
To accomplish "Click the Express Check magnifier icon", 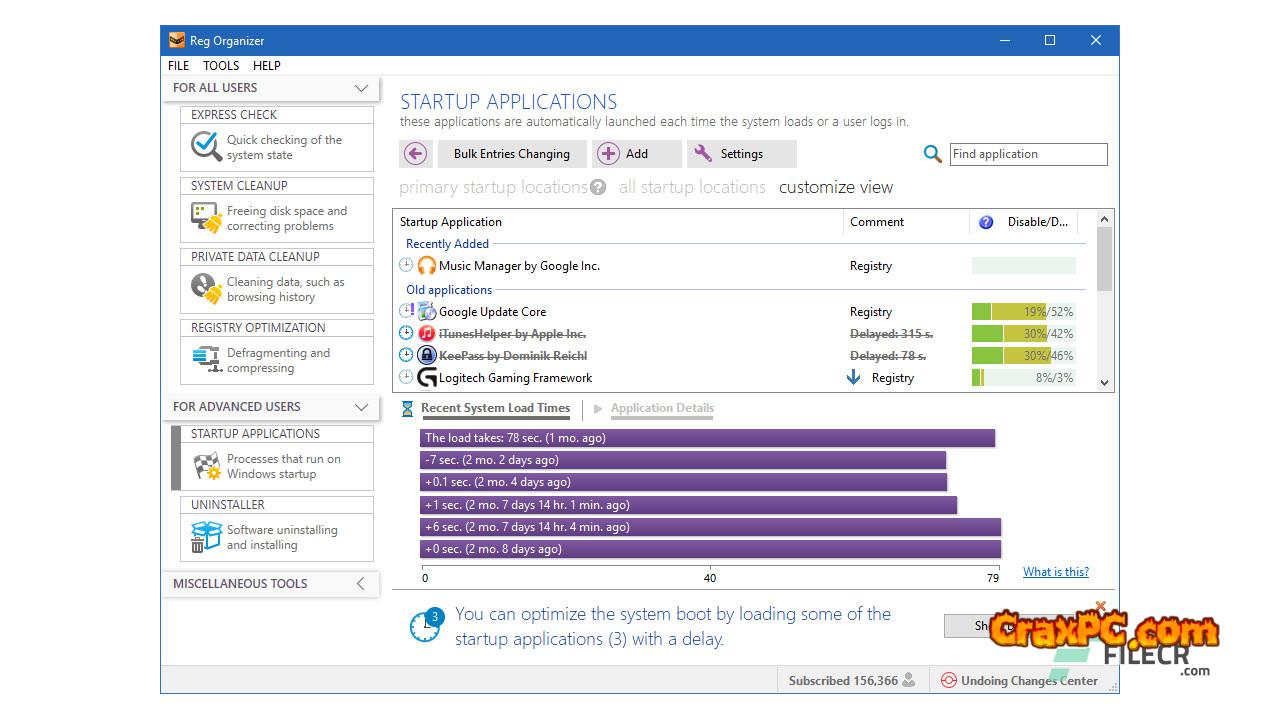I will [x=206, y=147].
